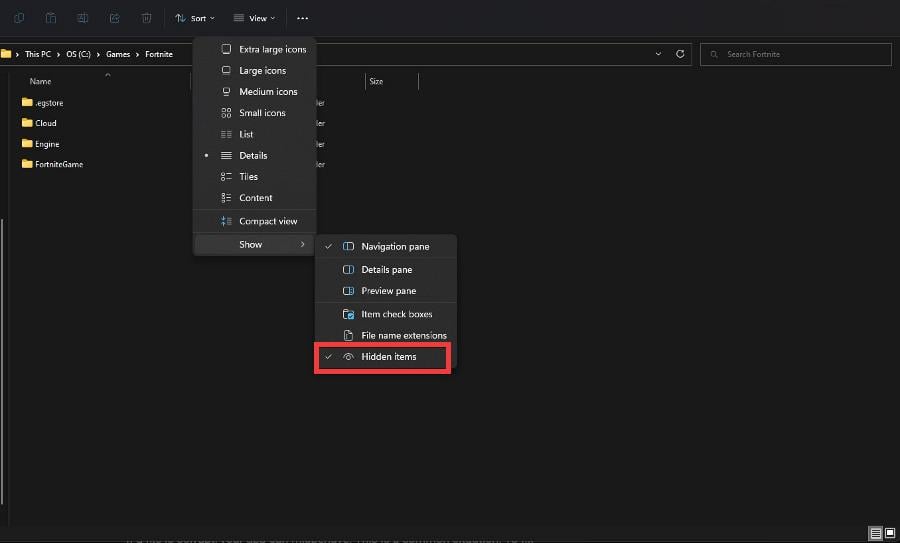Expand the address bar history dropdown
Viewport: 900px width, 543px height.
point(658,54)
